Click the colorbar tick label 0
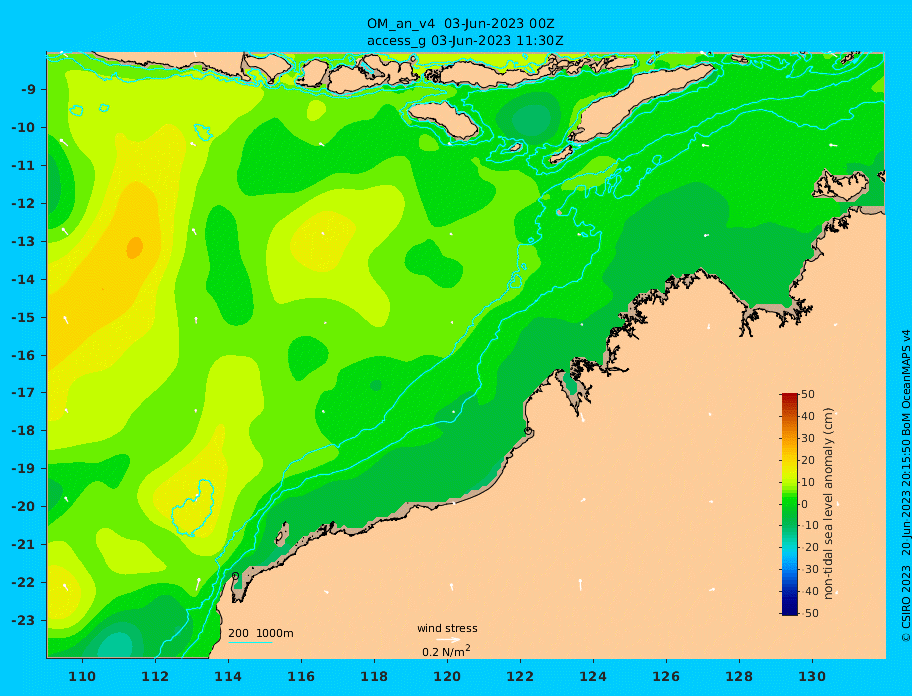The width and height of the screenshot is (912, 696). coord(805,504)
